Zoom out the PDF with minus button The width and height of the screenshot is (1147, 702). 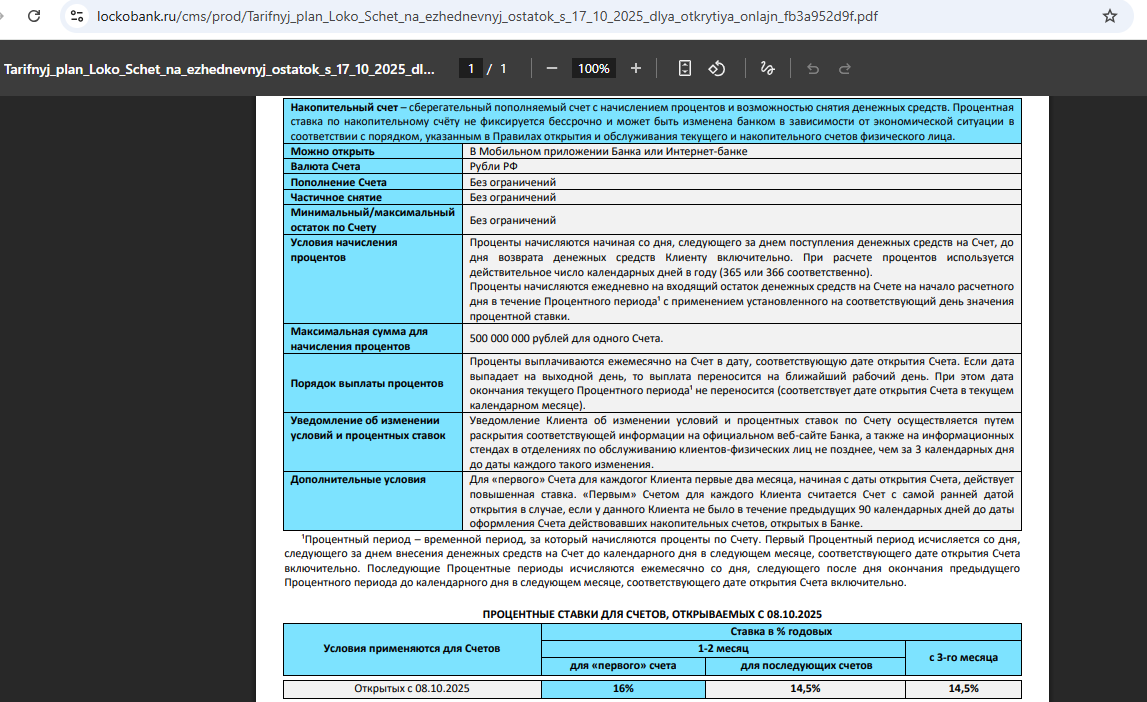[552, 69]
